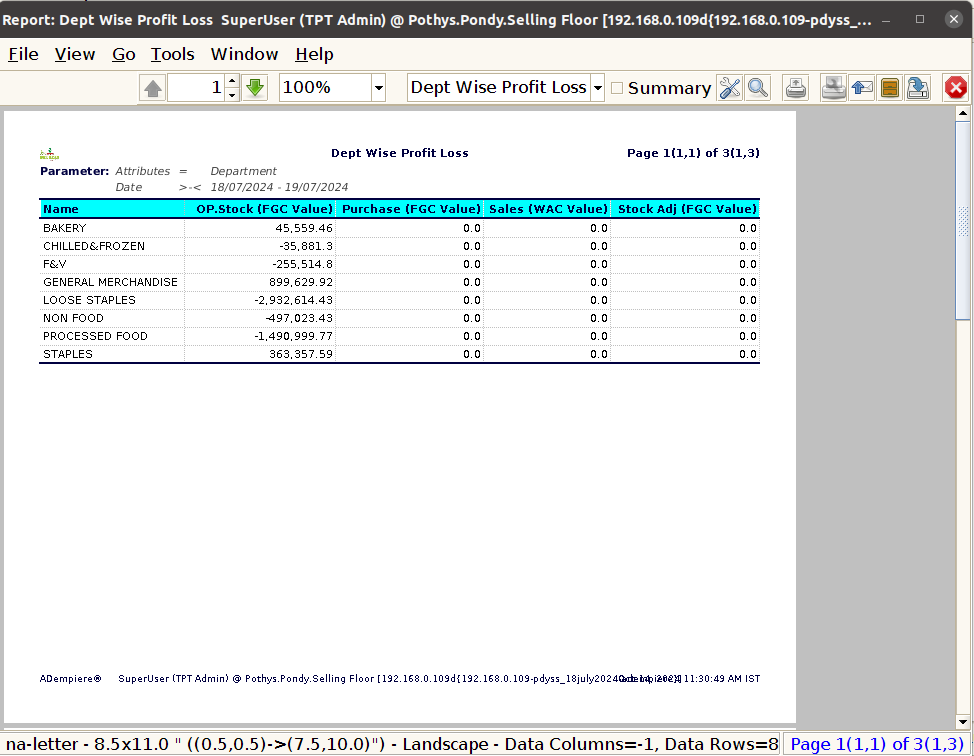Go to previous page with up arrow
The width and height of the screenshot is (974, 756).
tap(153, 88)
